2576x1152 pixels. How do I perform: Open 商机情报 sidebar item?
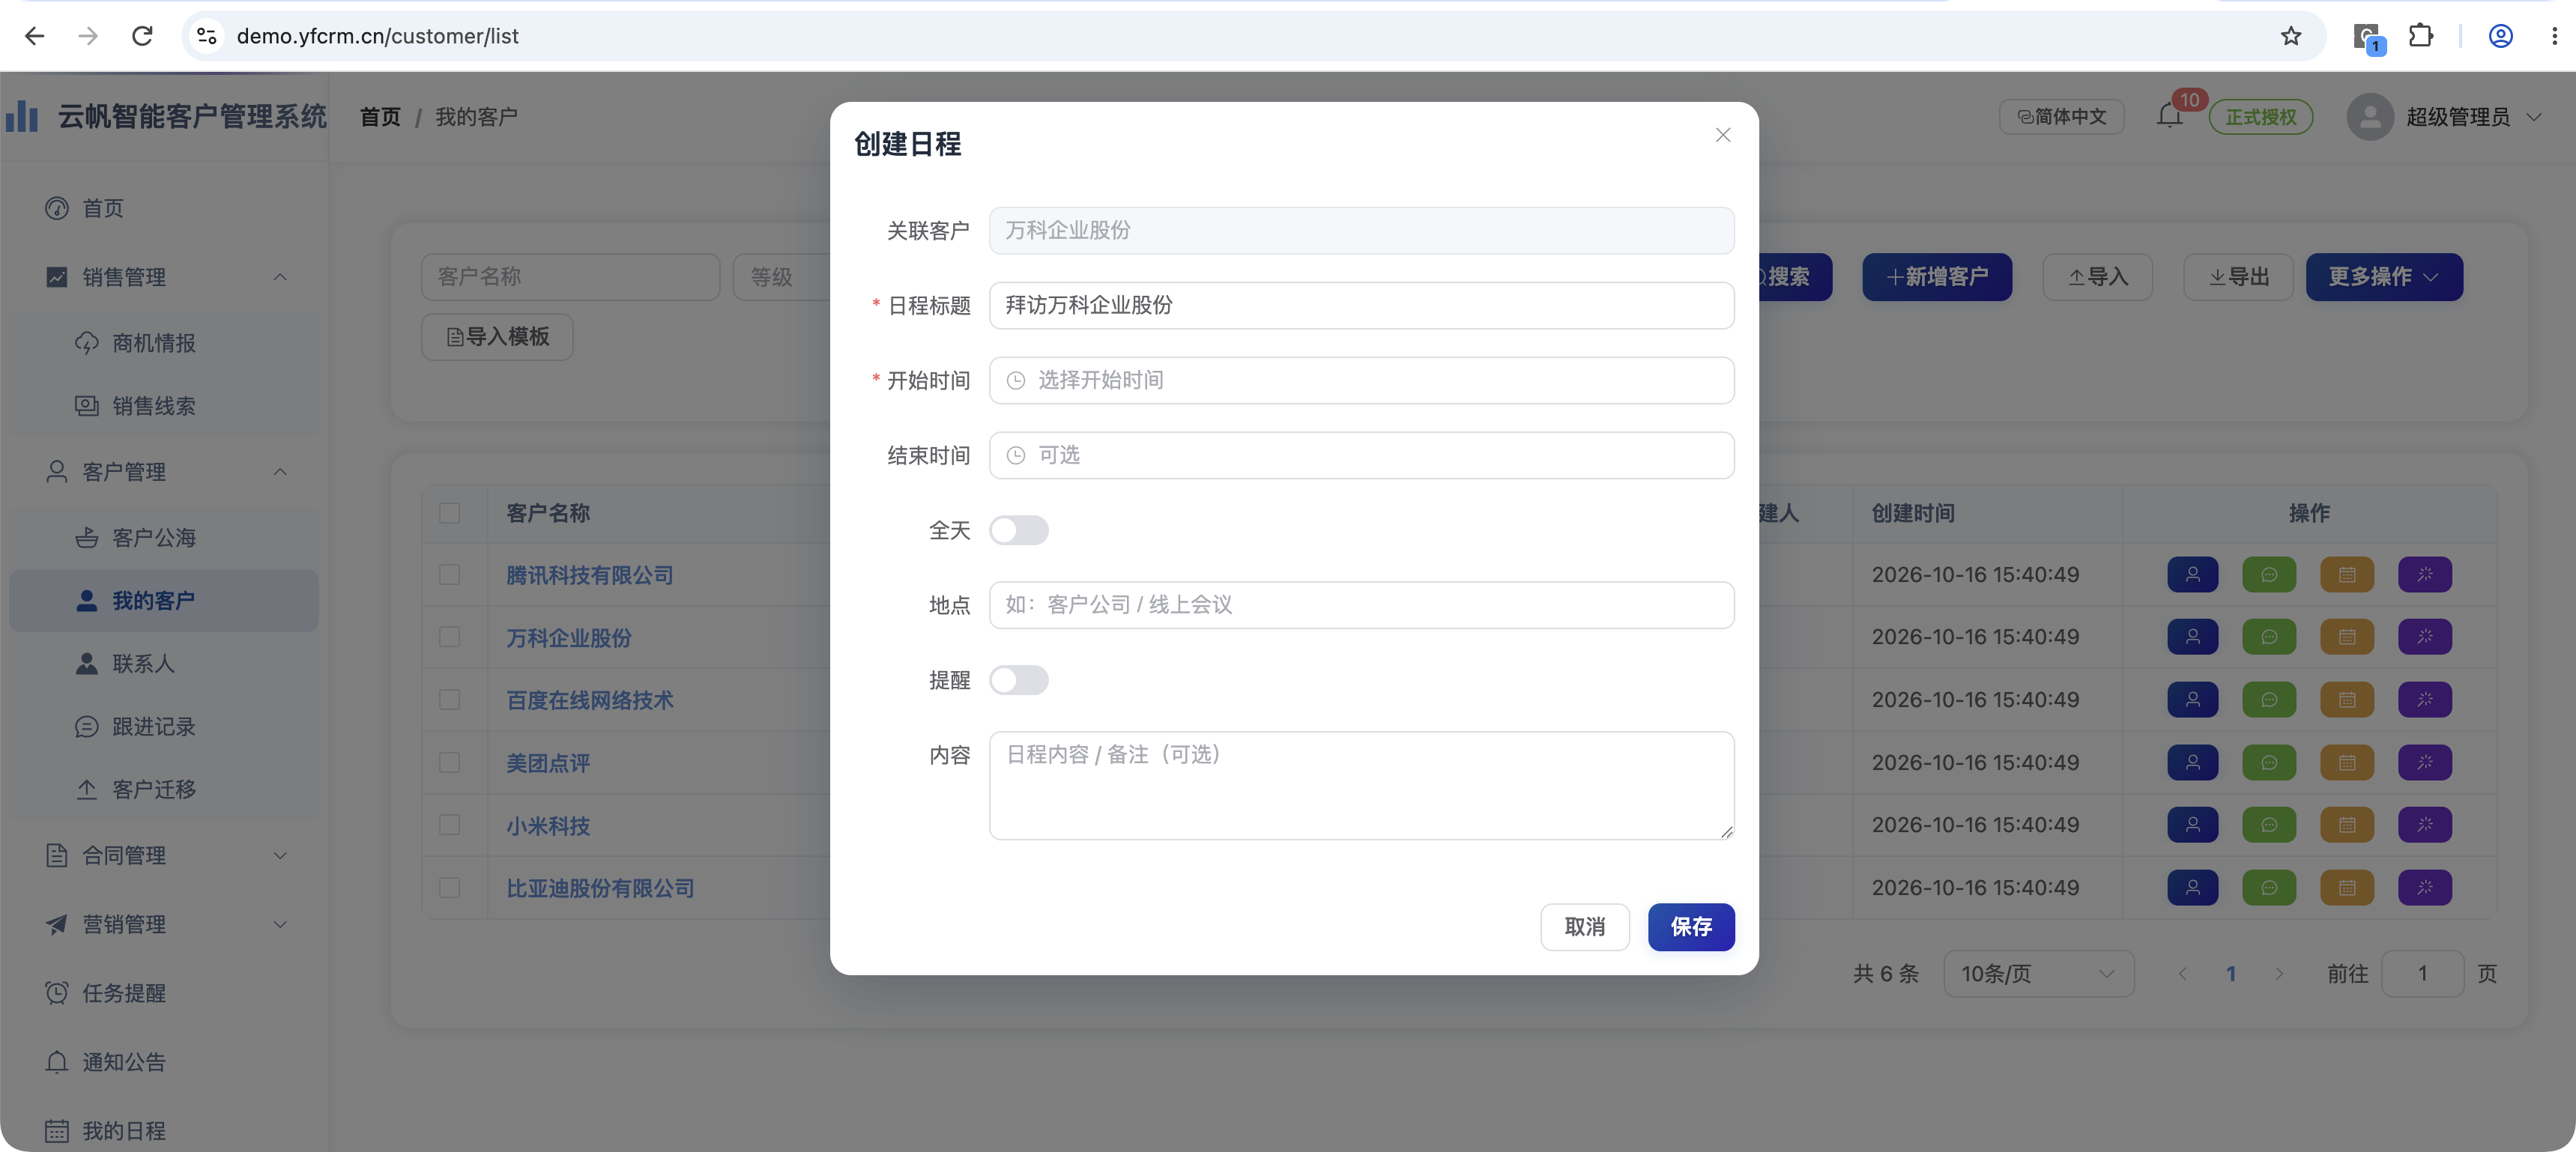pyautogui.click(x=165, y=343)
